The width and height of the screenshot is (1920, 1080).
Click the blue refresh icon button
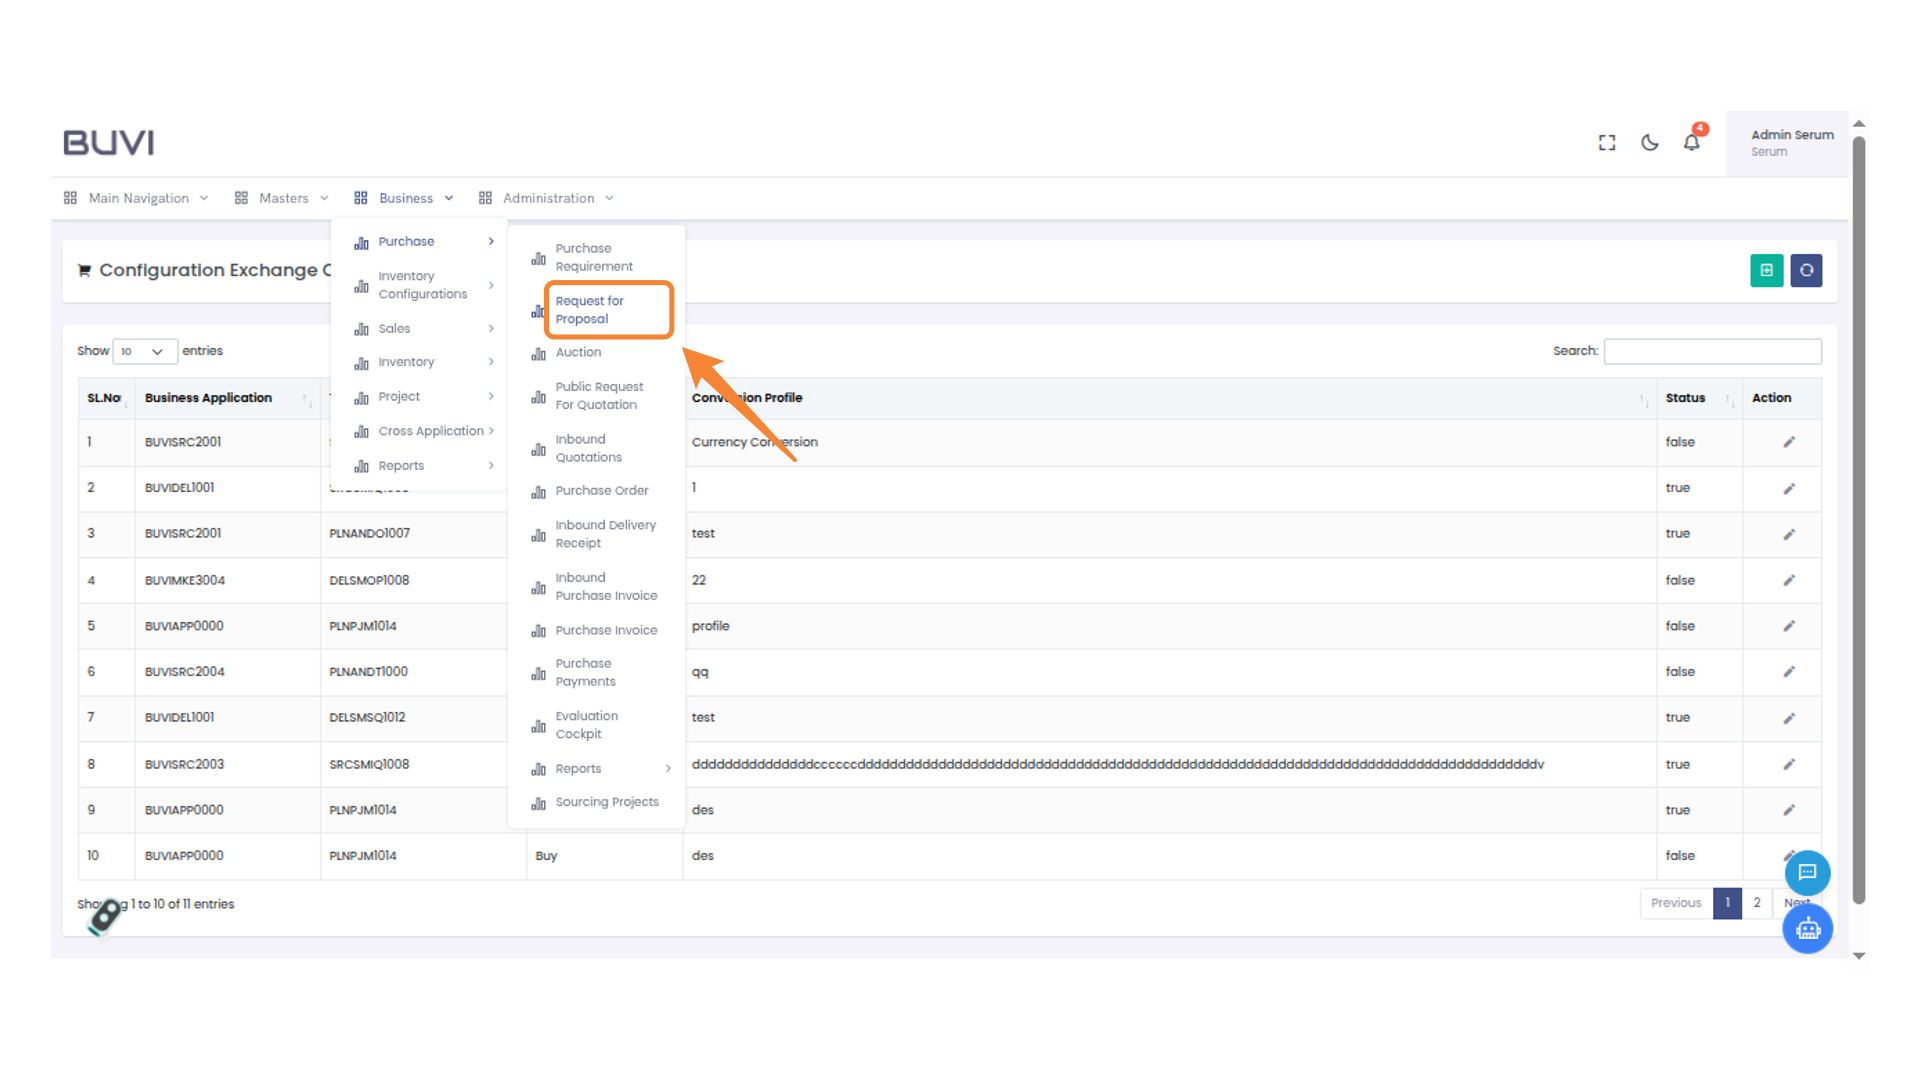[1806, 270]
